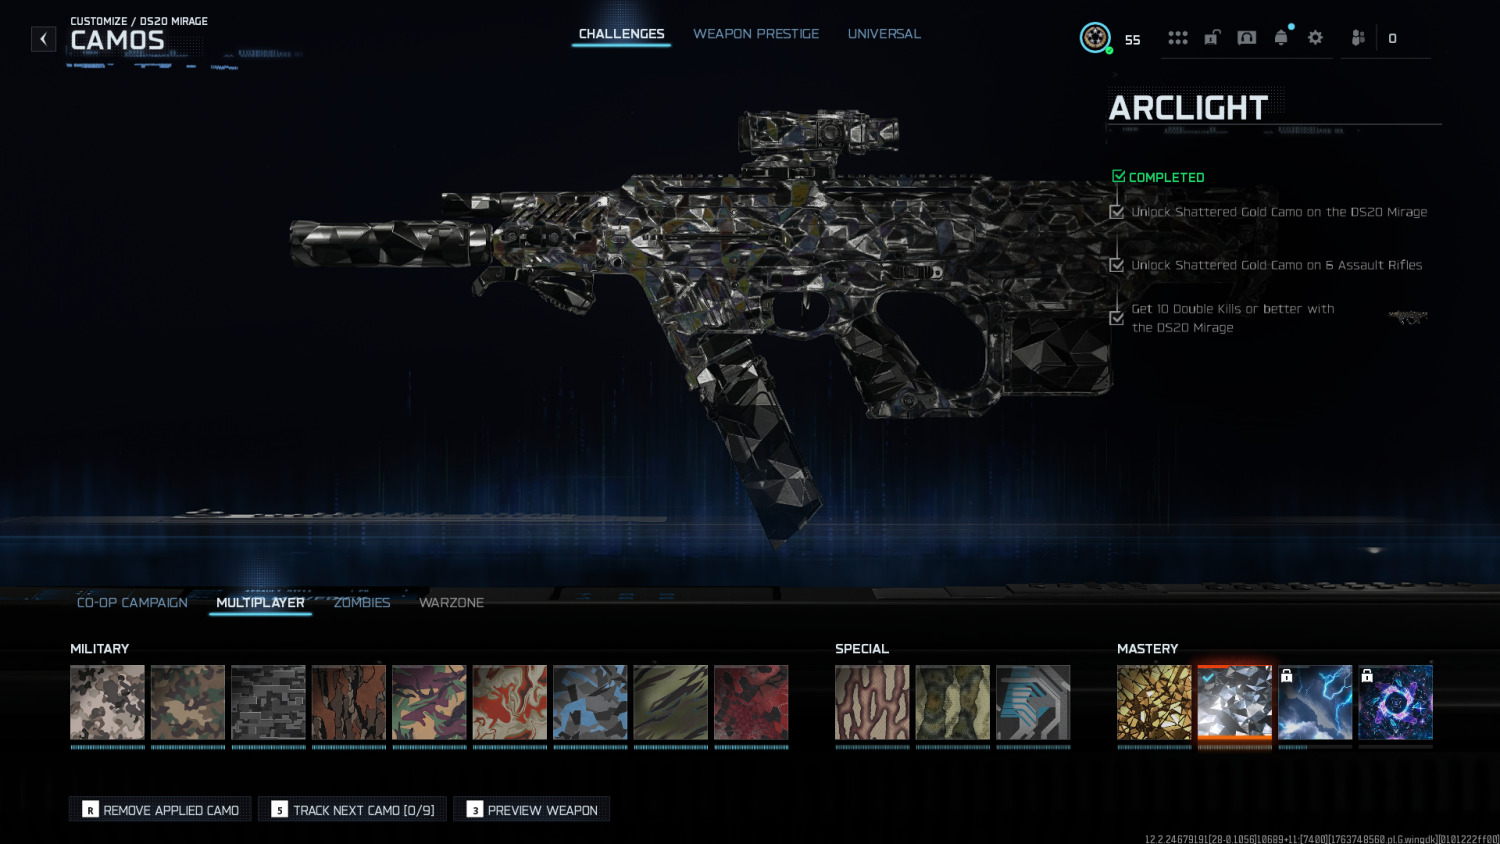Screen dimensions: 1500x844
Task: Click the 'Unlock Shattered Gold Camo on the DS20 Mirage' text
Action: pos(1279,212)
